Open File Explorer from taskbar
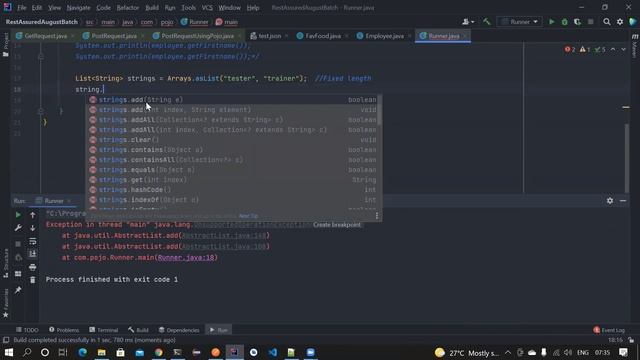This screenshot has height=360, width=640. click(102, 353)
